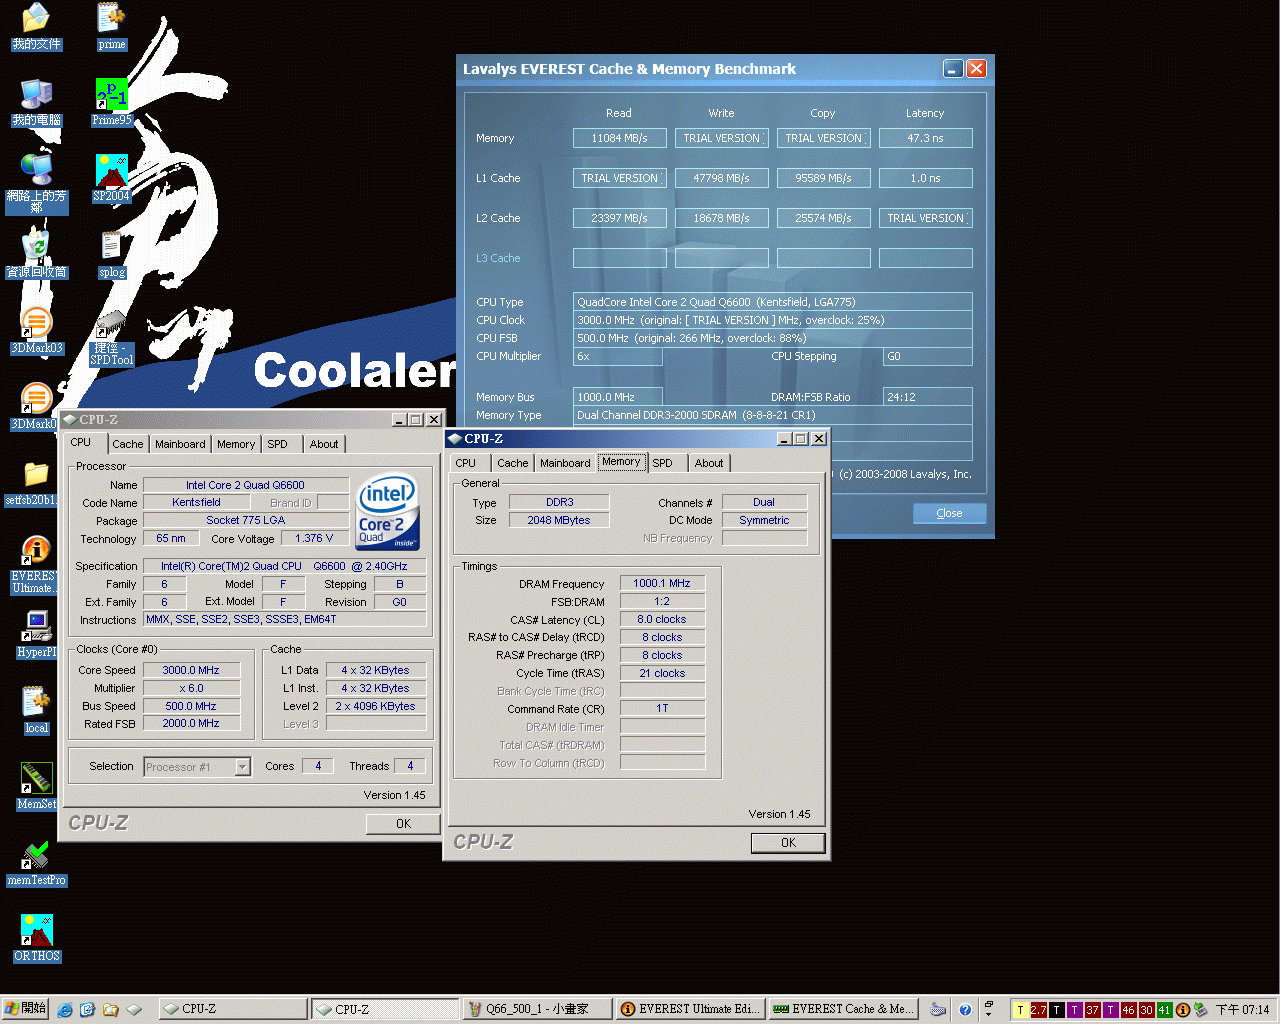Open About tab in front CPU-Z window
1280x1024 pixels.
[x=709, y=463]
